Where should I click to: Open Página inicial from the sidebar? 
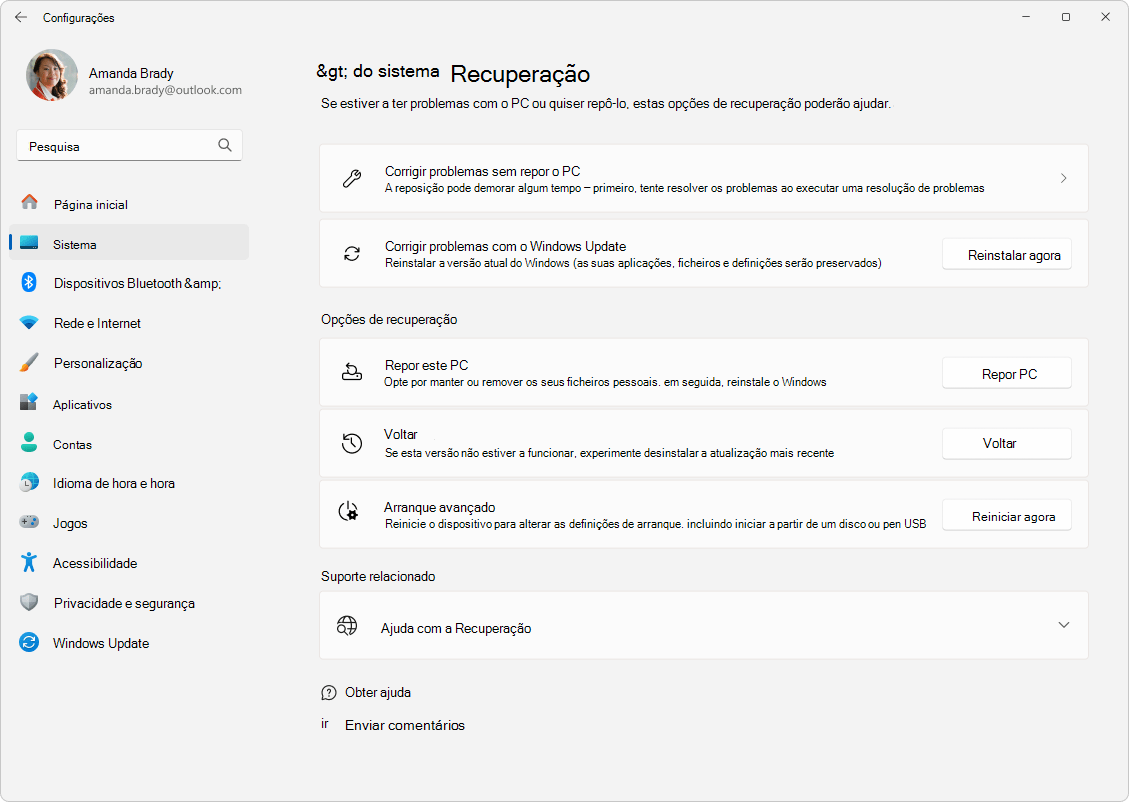coord(90,204)
